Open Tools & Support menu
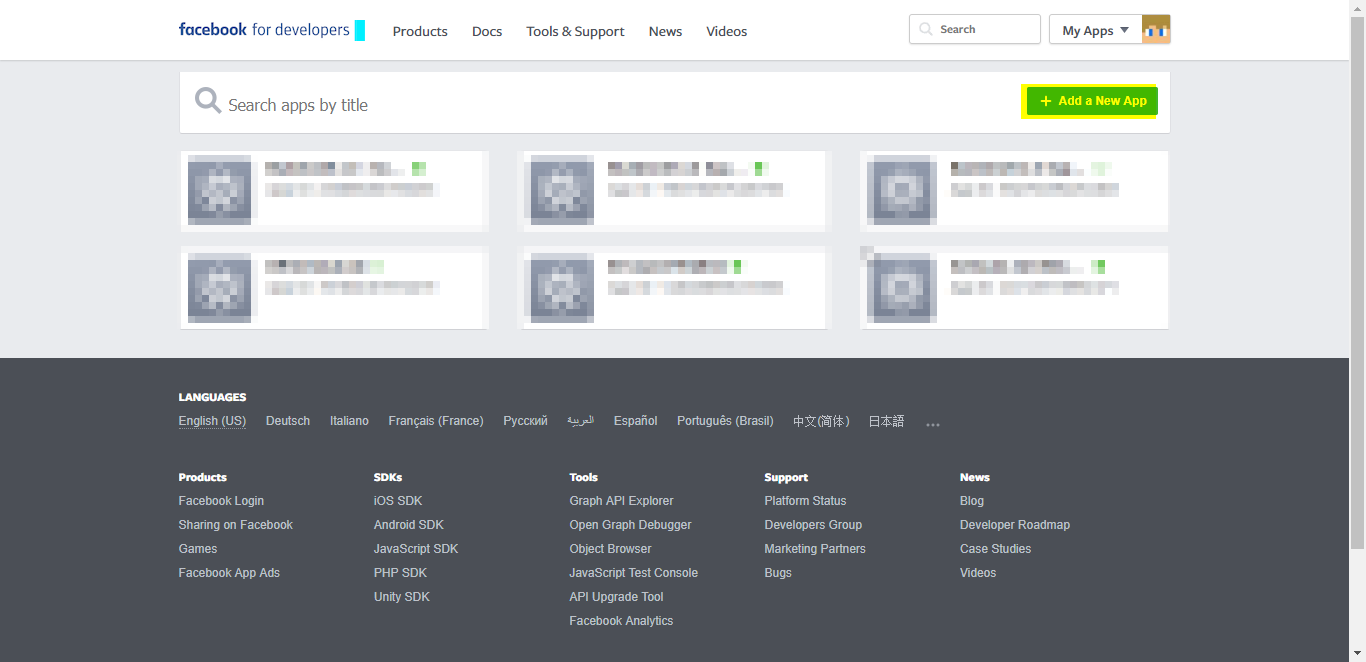 [x=575, y=31]
